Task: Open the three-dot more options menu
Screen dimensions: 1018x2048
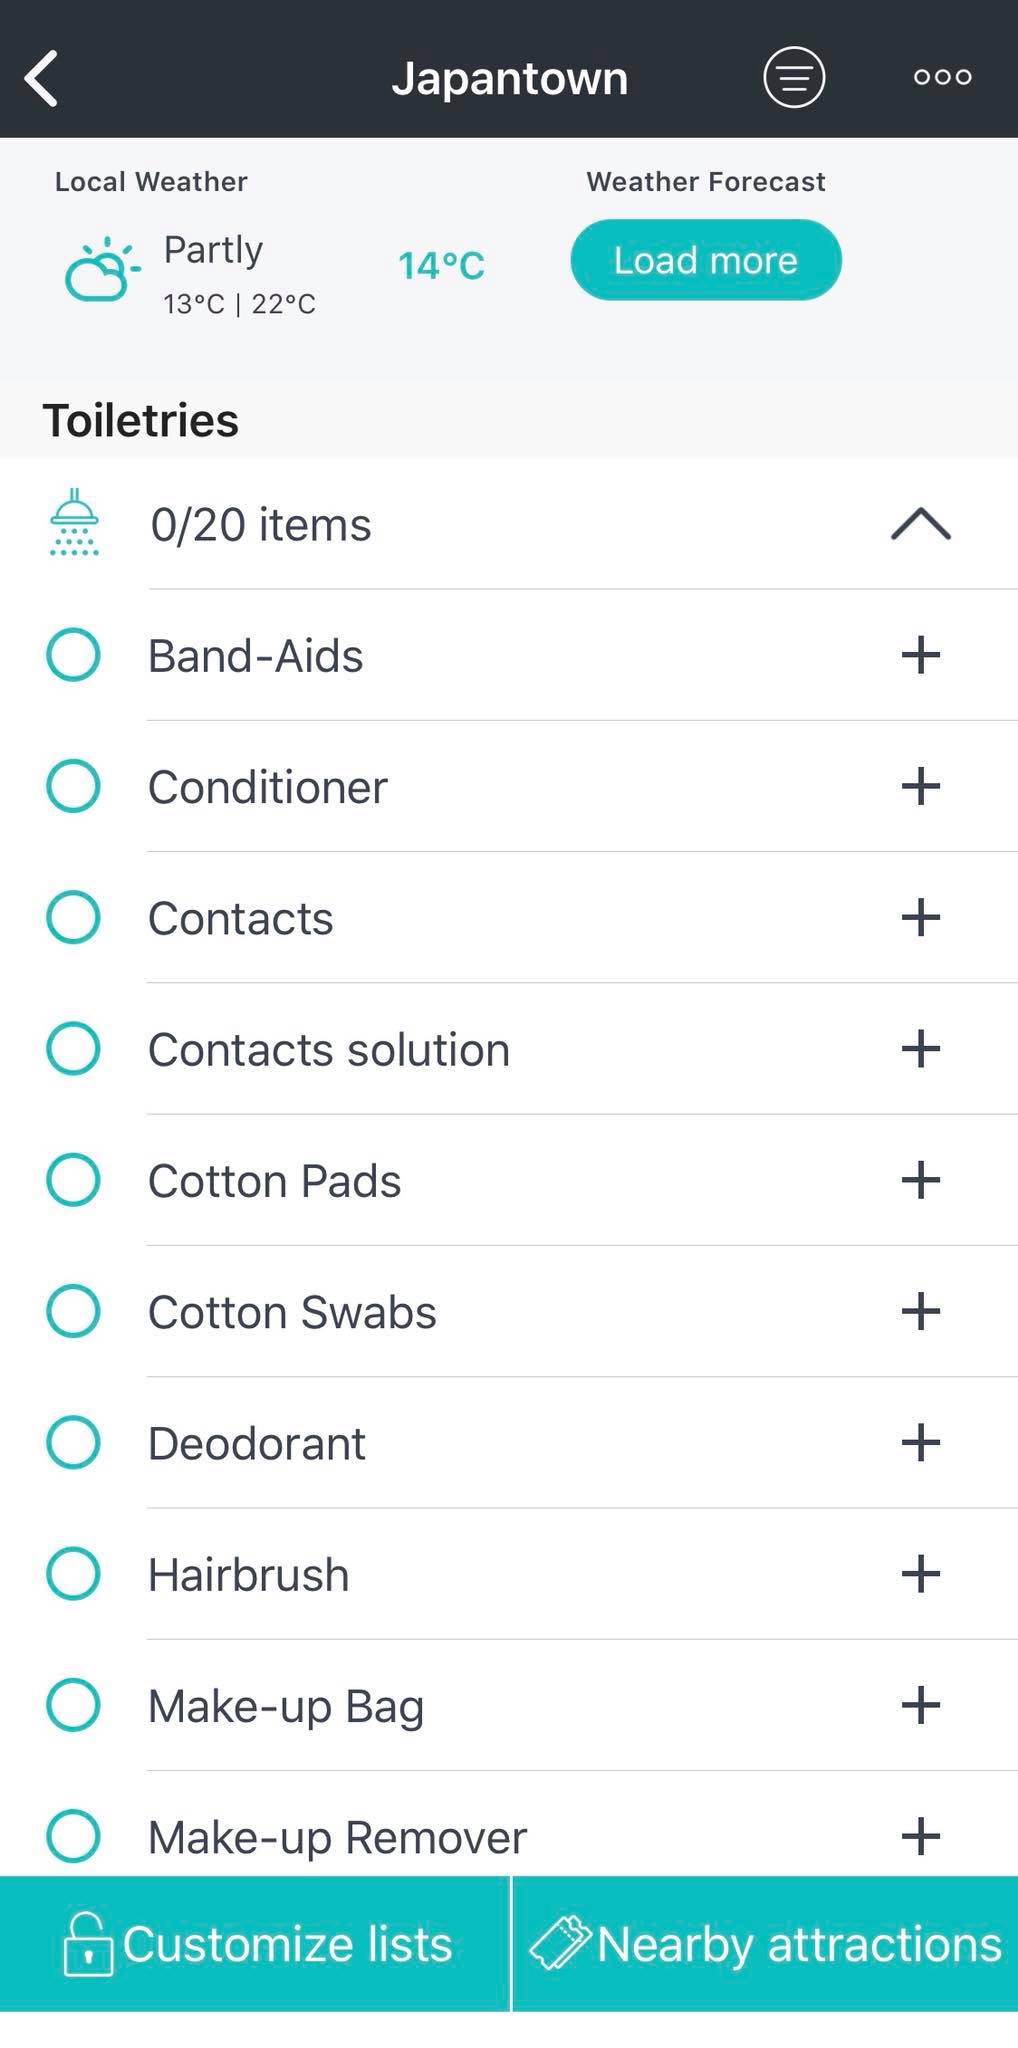Action: pos(942,77)
